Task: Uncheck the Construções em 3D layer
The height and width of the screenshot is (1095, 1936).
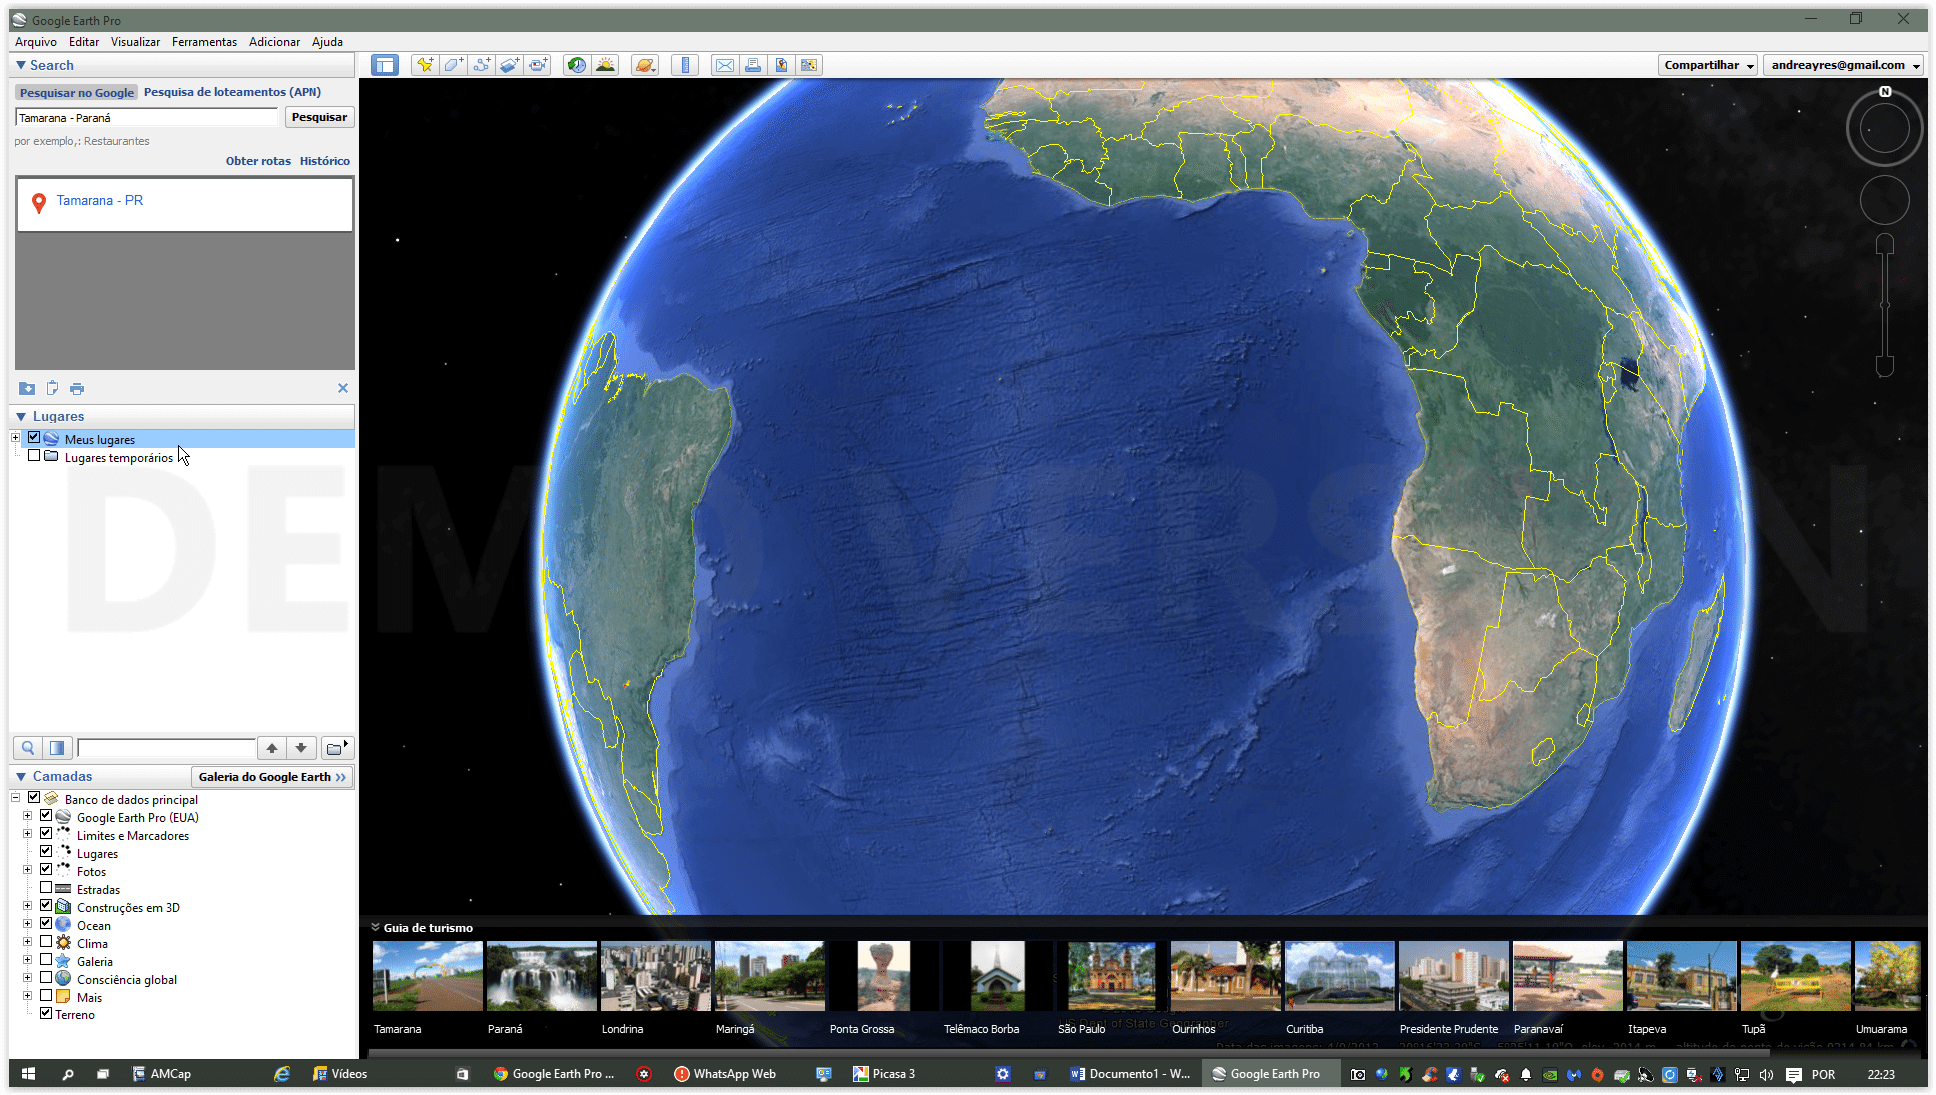Action: 46,906
